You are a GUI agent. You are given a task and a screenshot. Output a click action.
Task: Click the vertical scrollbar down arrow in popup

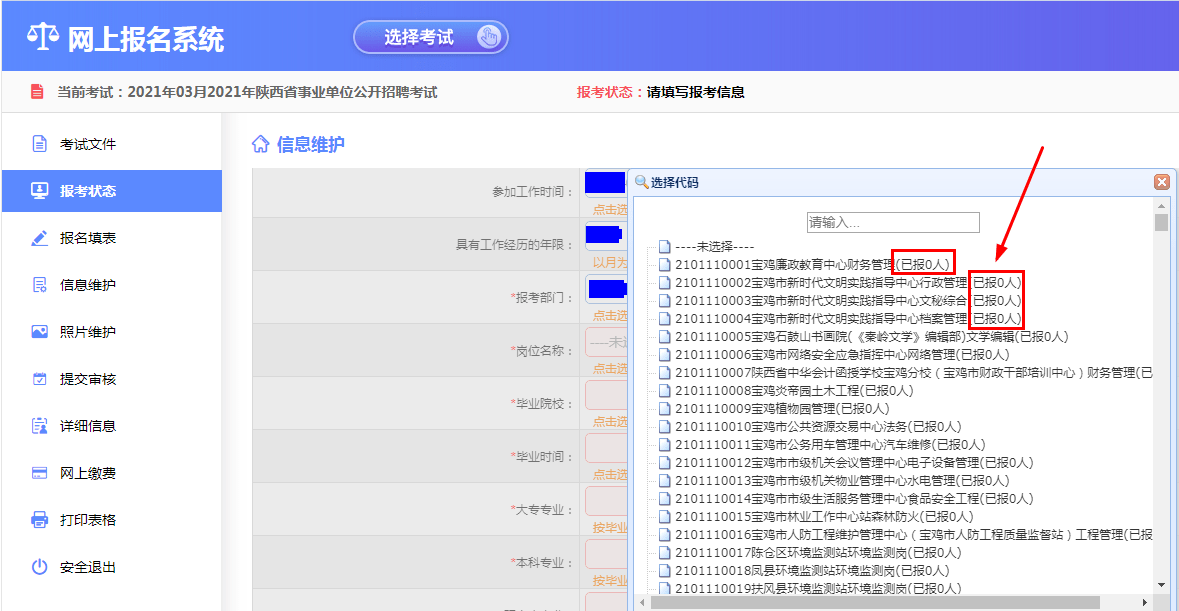pos(1161,585)
